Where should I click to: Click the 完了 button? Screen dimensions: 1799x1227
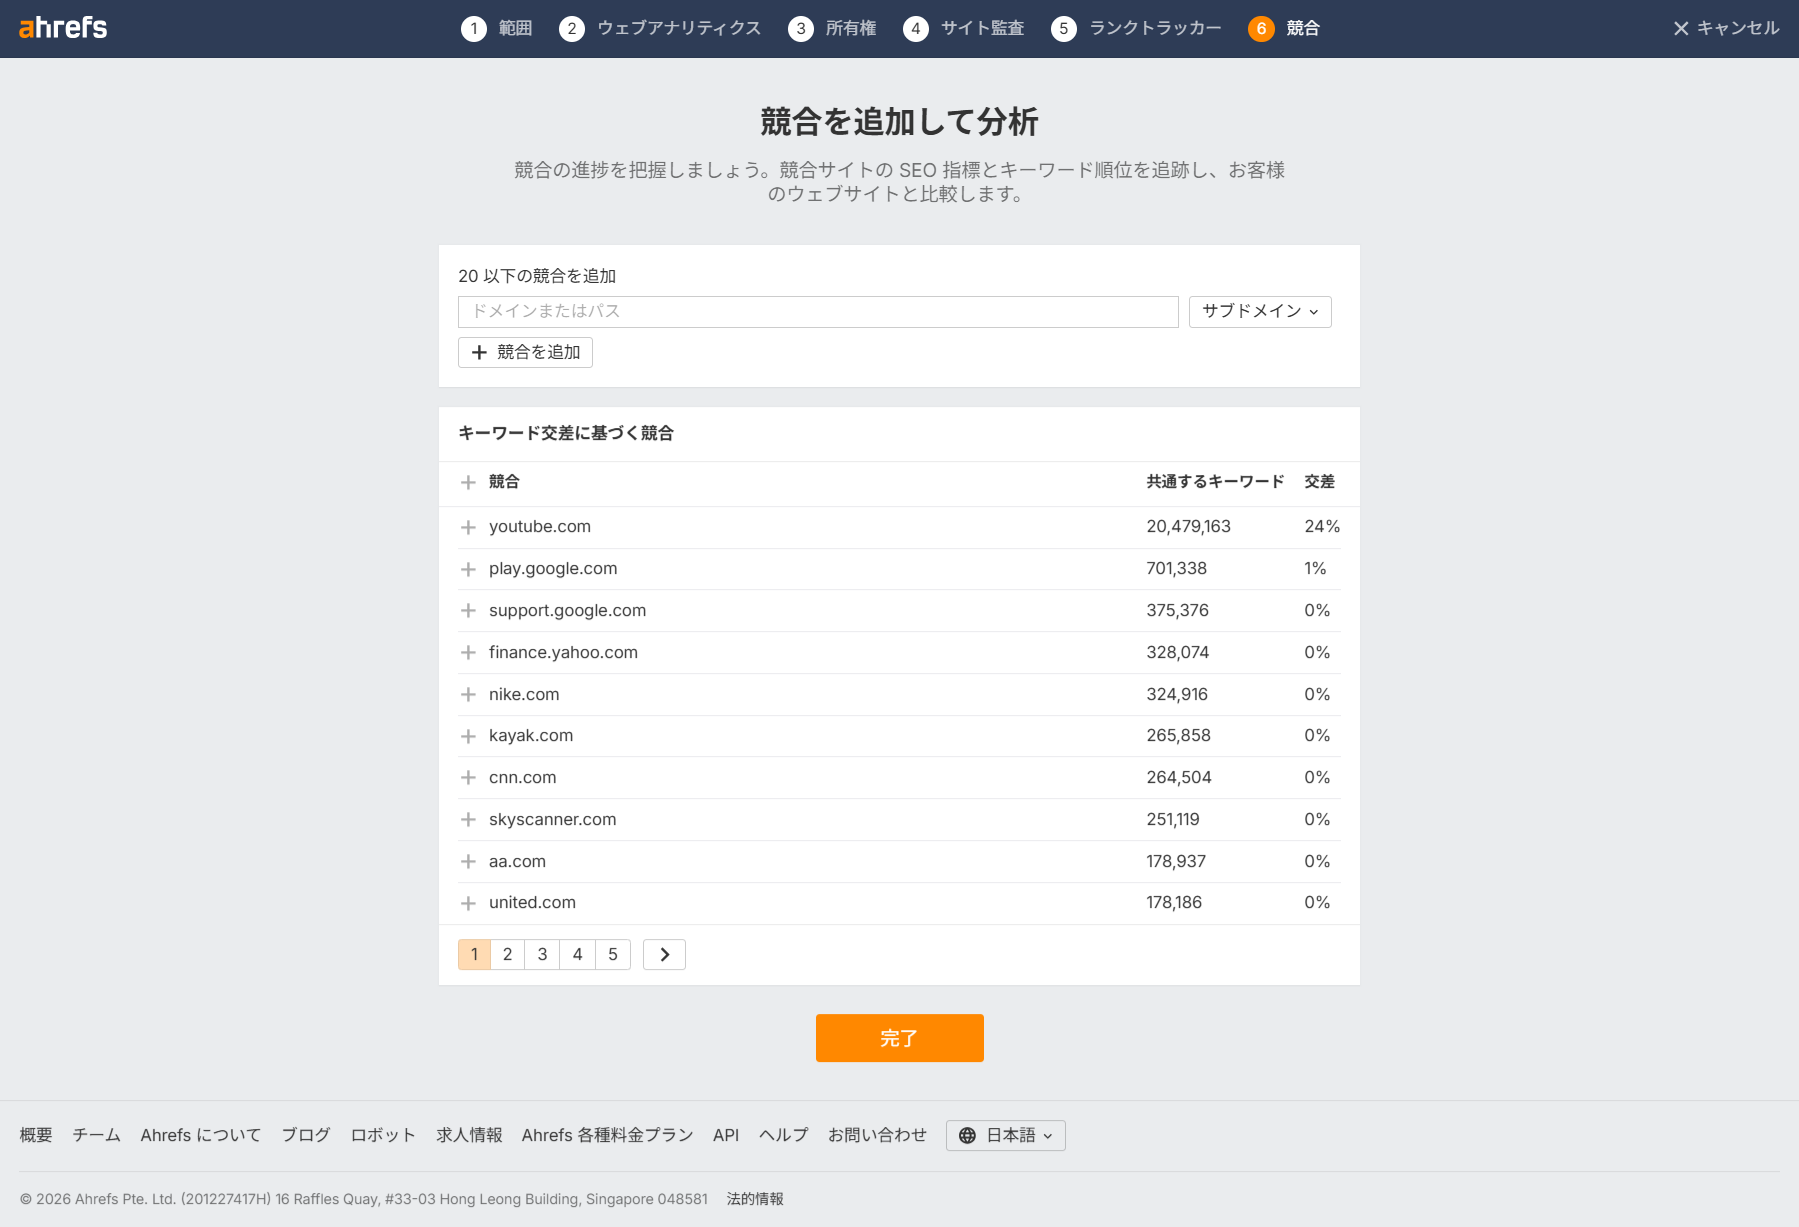coord(899,1038)
